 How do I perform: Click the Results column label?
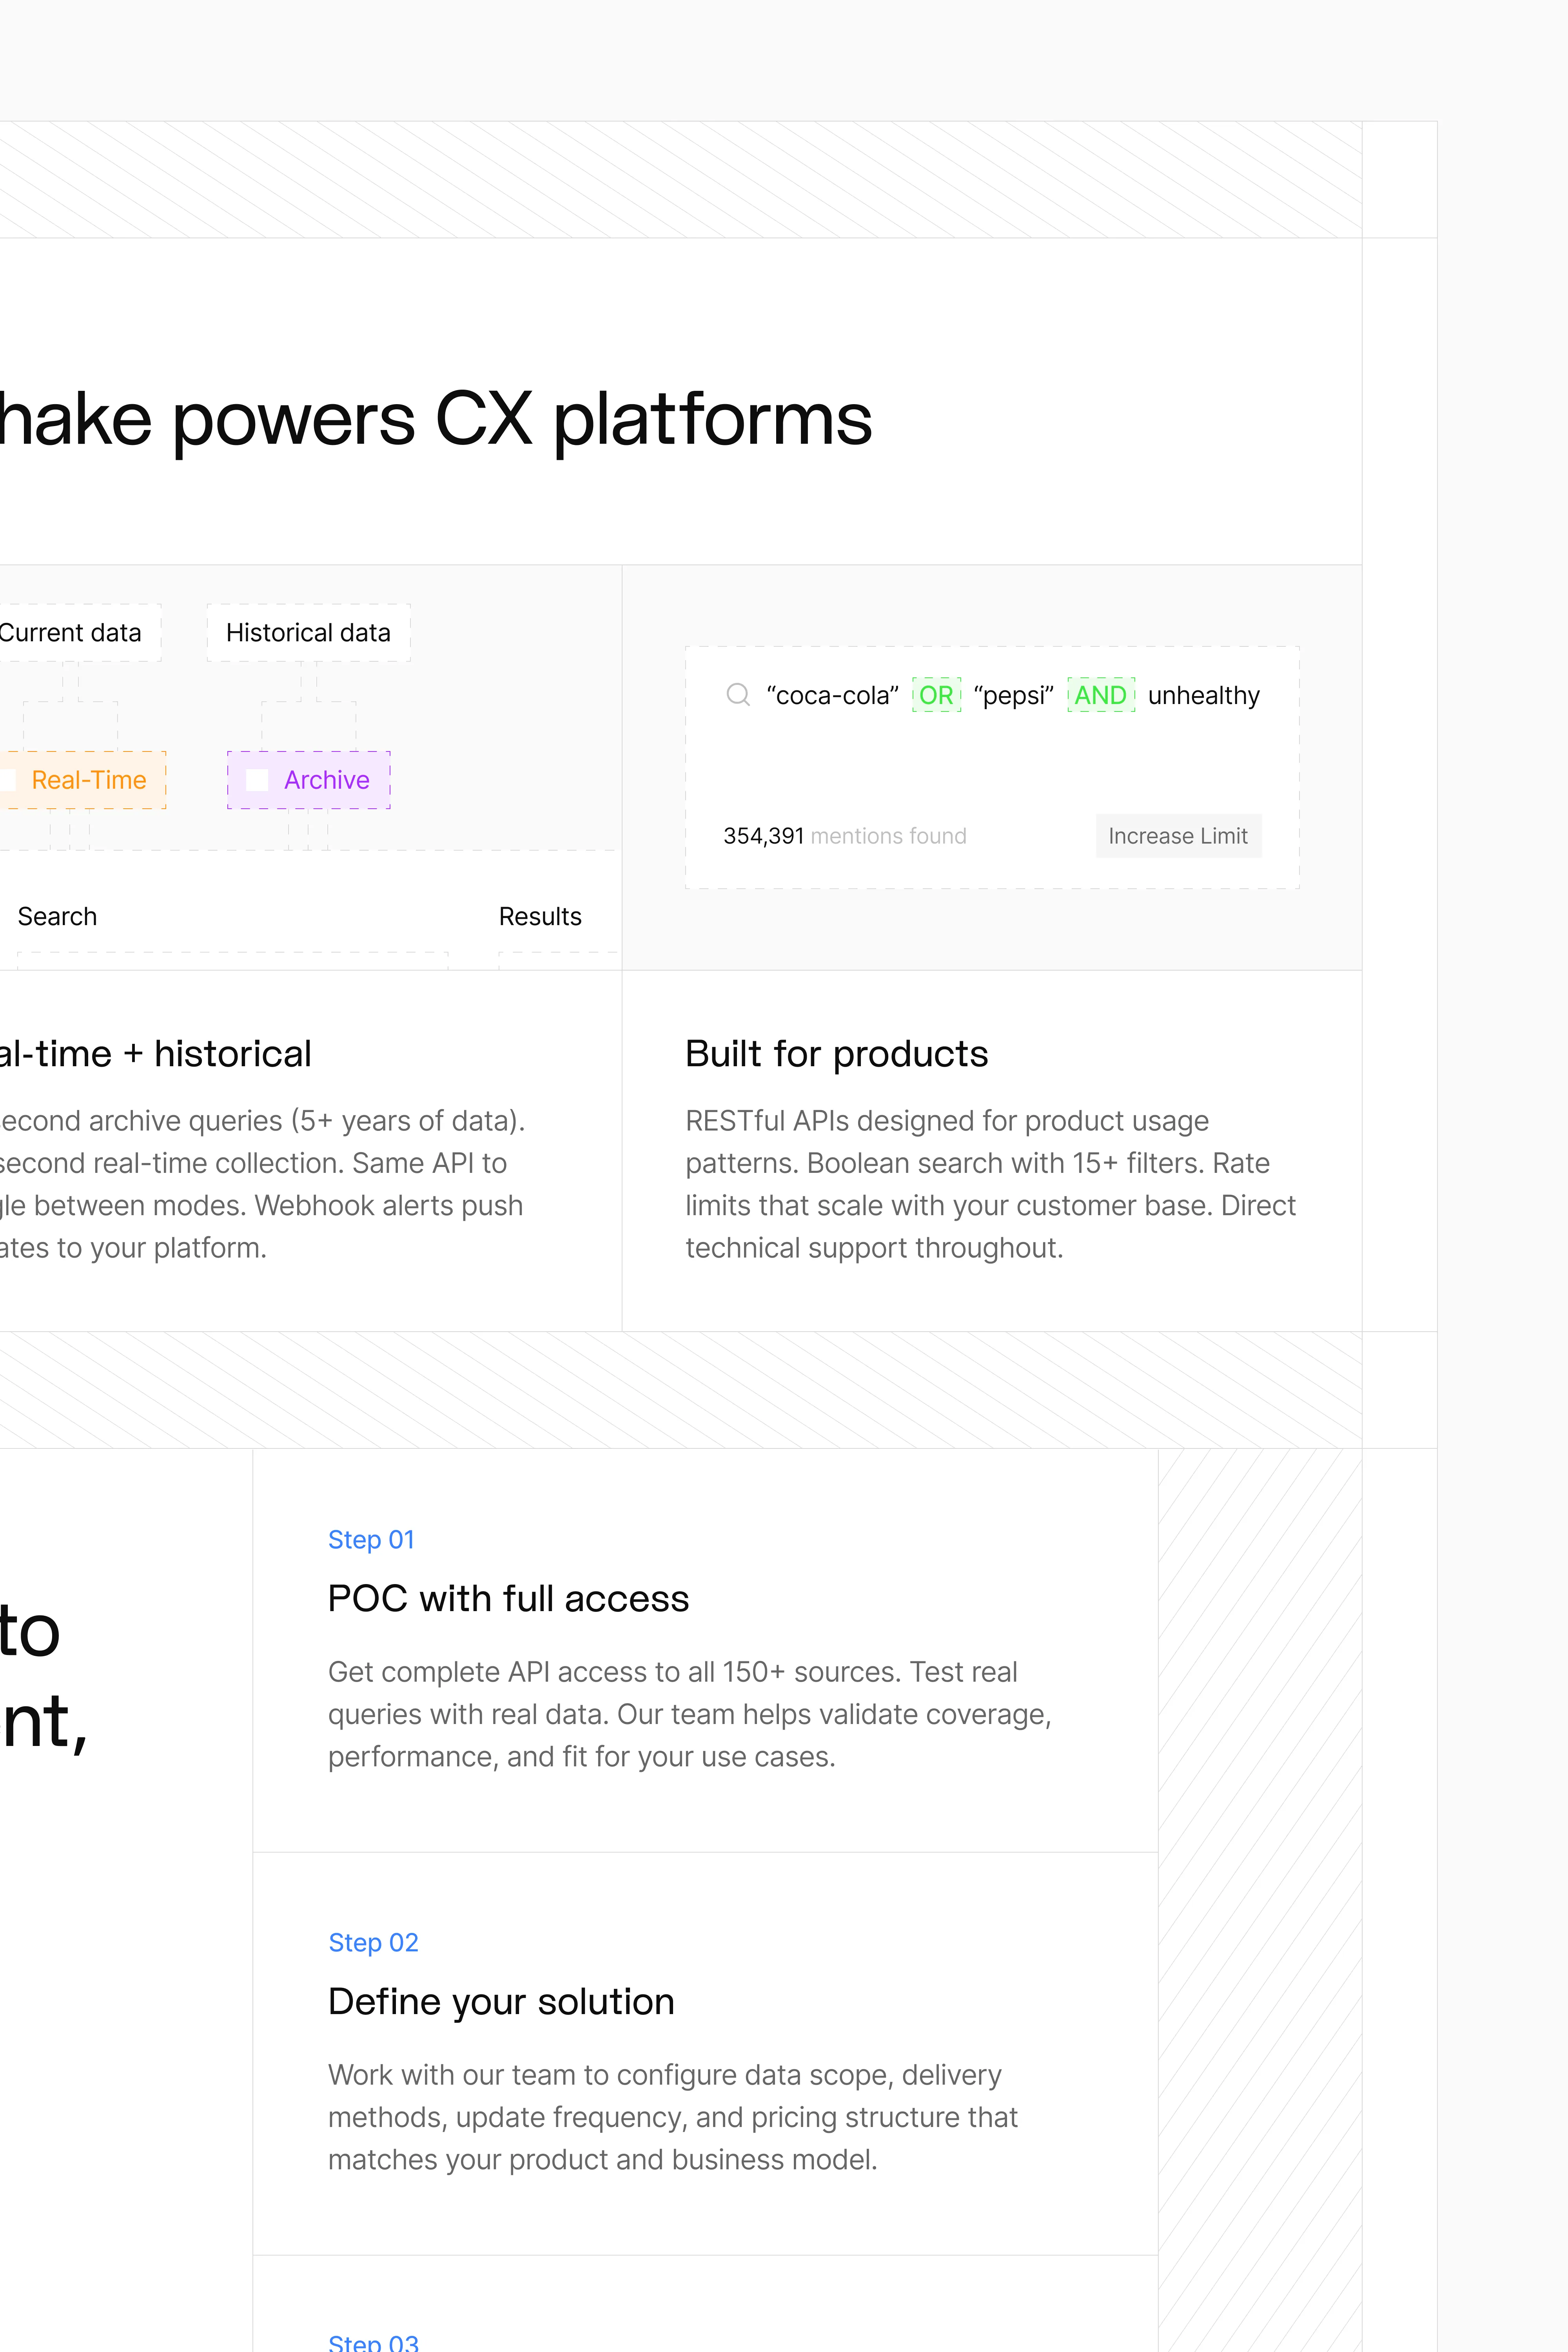[x=540, y=916]
